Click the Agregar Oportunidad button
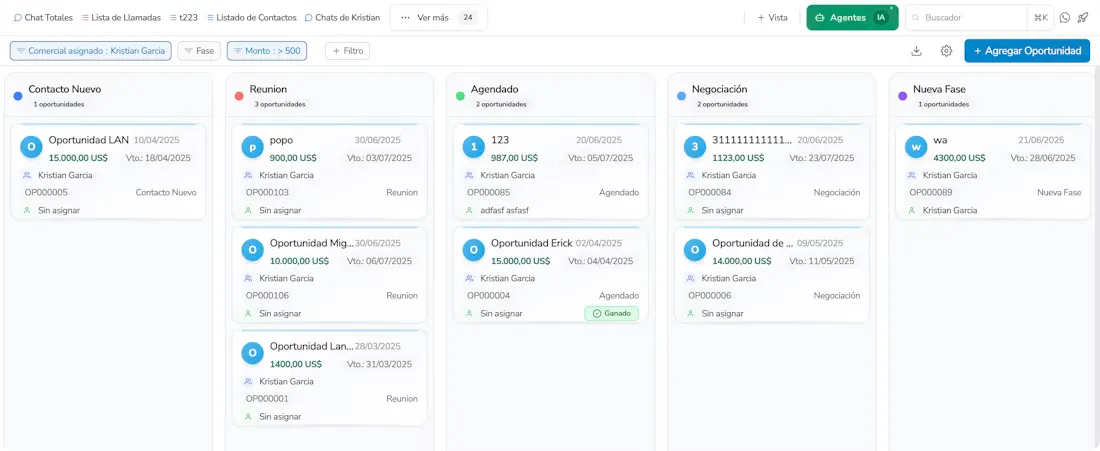 tap(1026, 51)
